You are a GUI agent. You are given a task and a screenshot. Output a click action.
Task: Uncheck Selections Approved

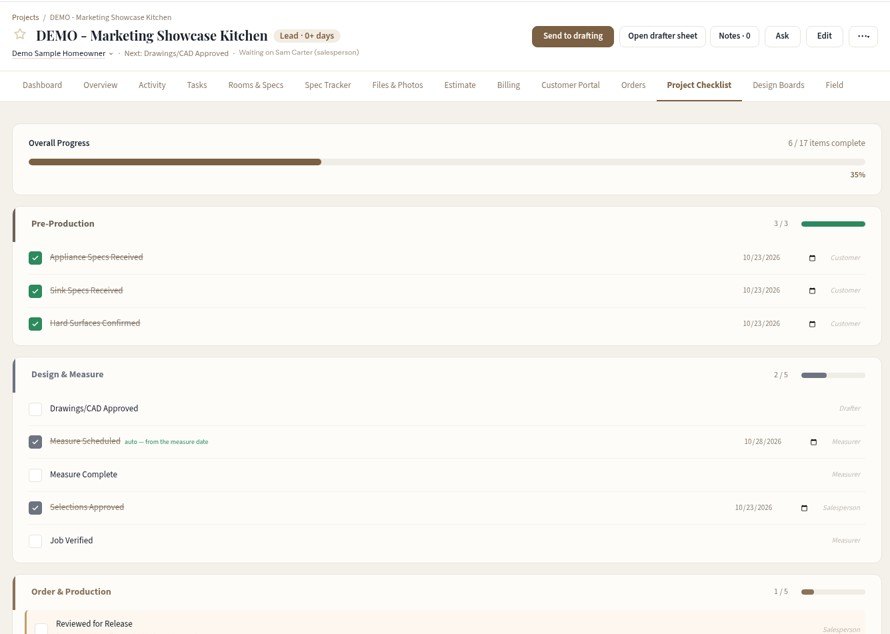point(35,507)
